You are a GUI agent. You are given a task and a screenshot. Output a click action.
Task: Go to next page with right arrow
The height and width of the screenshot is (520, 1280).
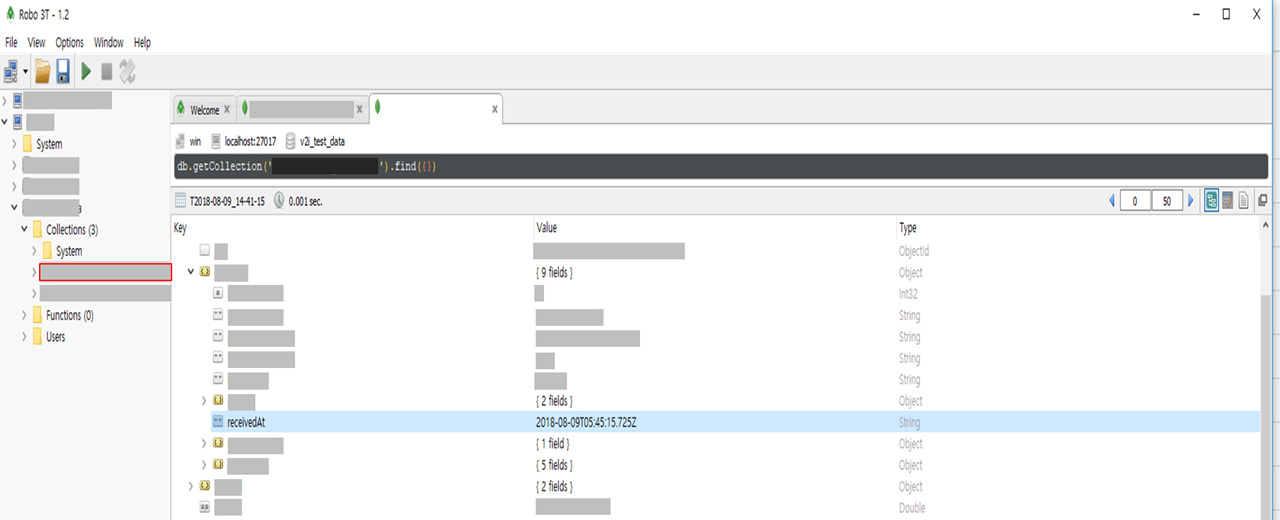[x=1190, y=201]
